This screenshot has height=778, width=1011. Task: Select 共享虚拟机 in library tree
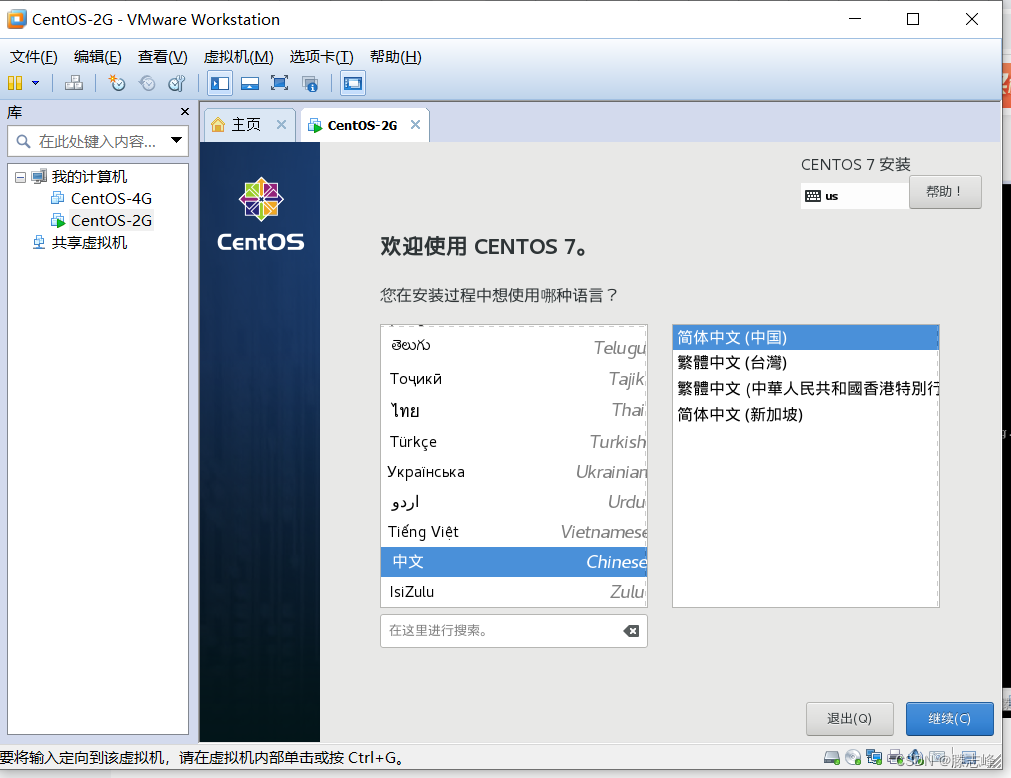click(89, 242)
